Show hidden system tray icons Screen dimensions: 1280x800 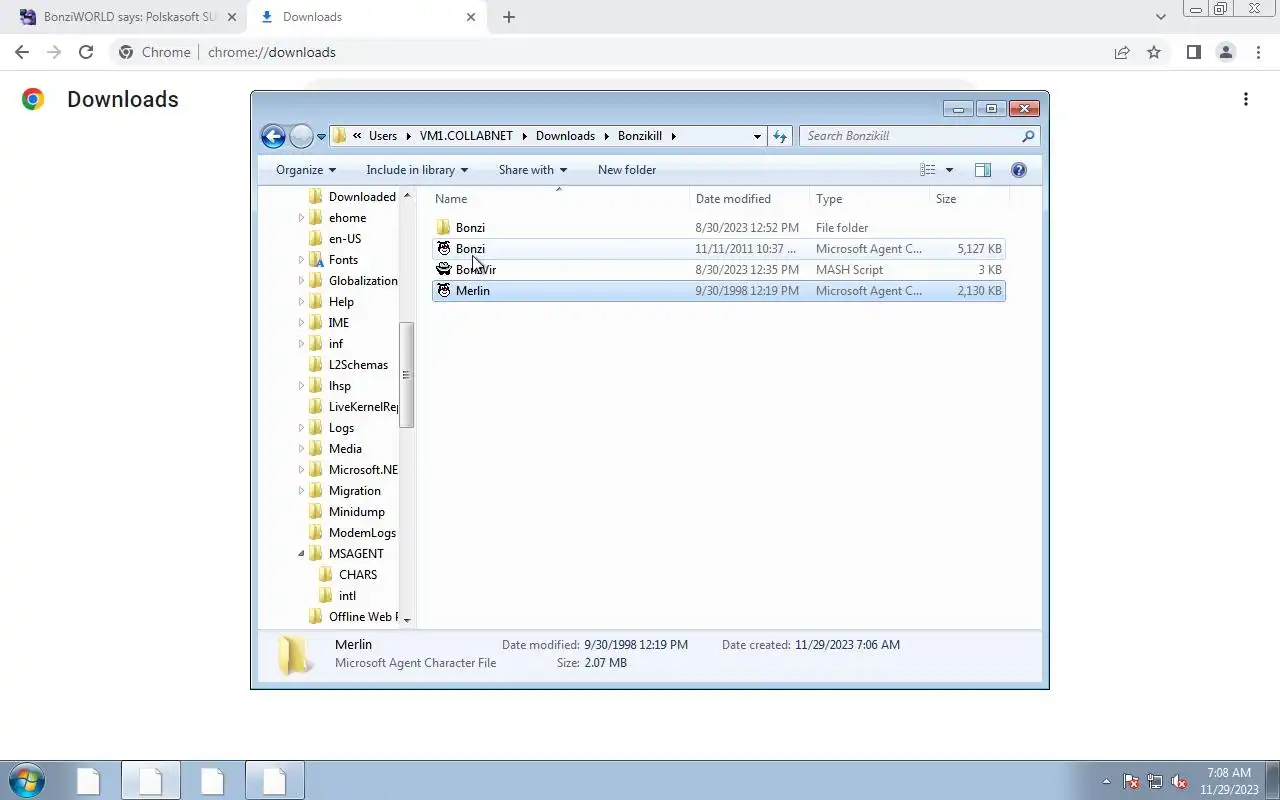pos(1106,781)
